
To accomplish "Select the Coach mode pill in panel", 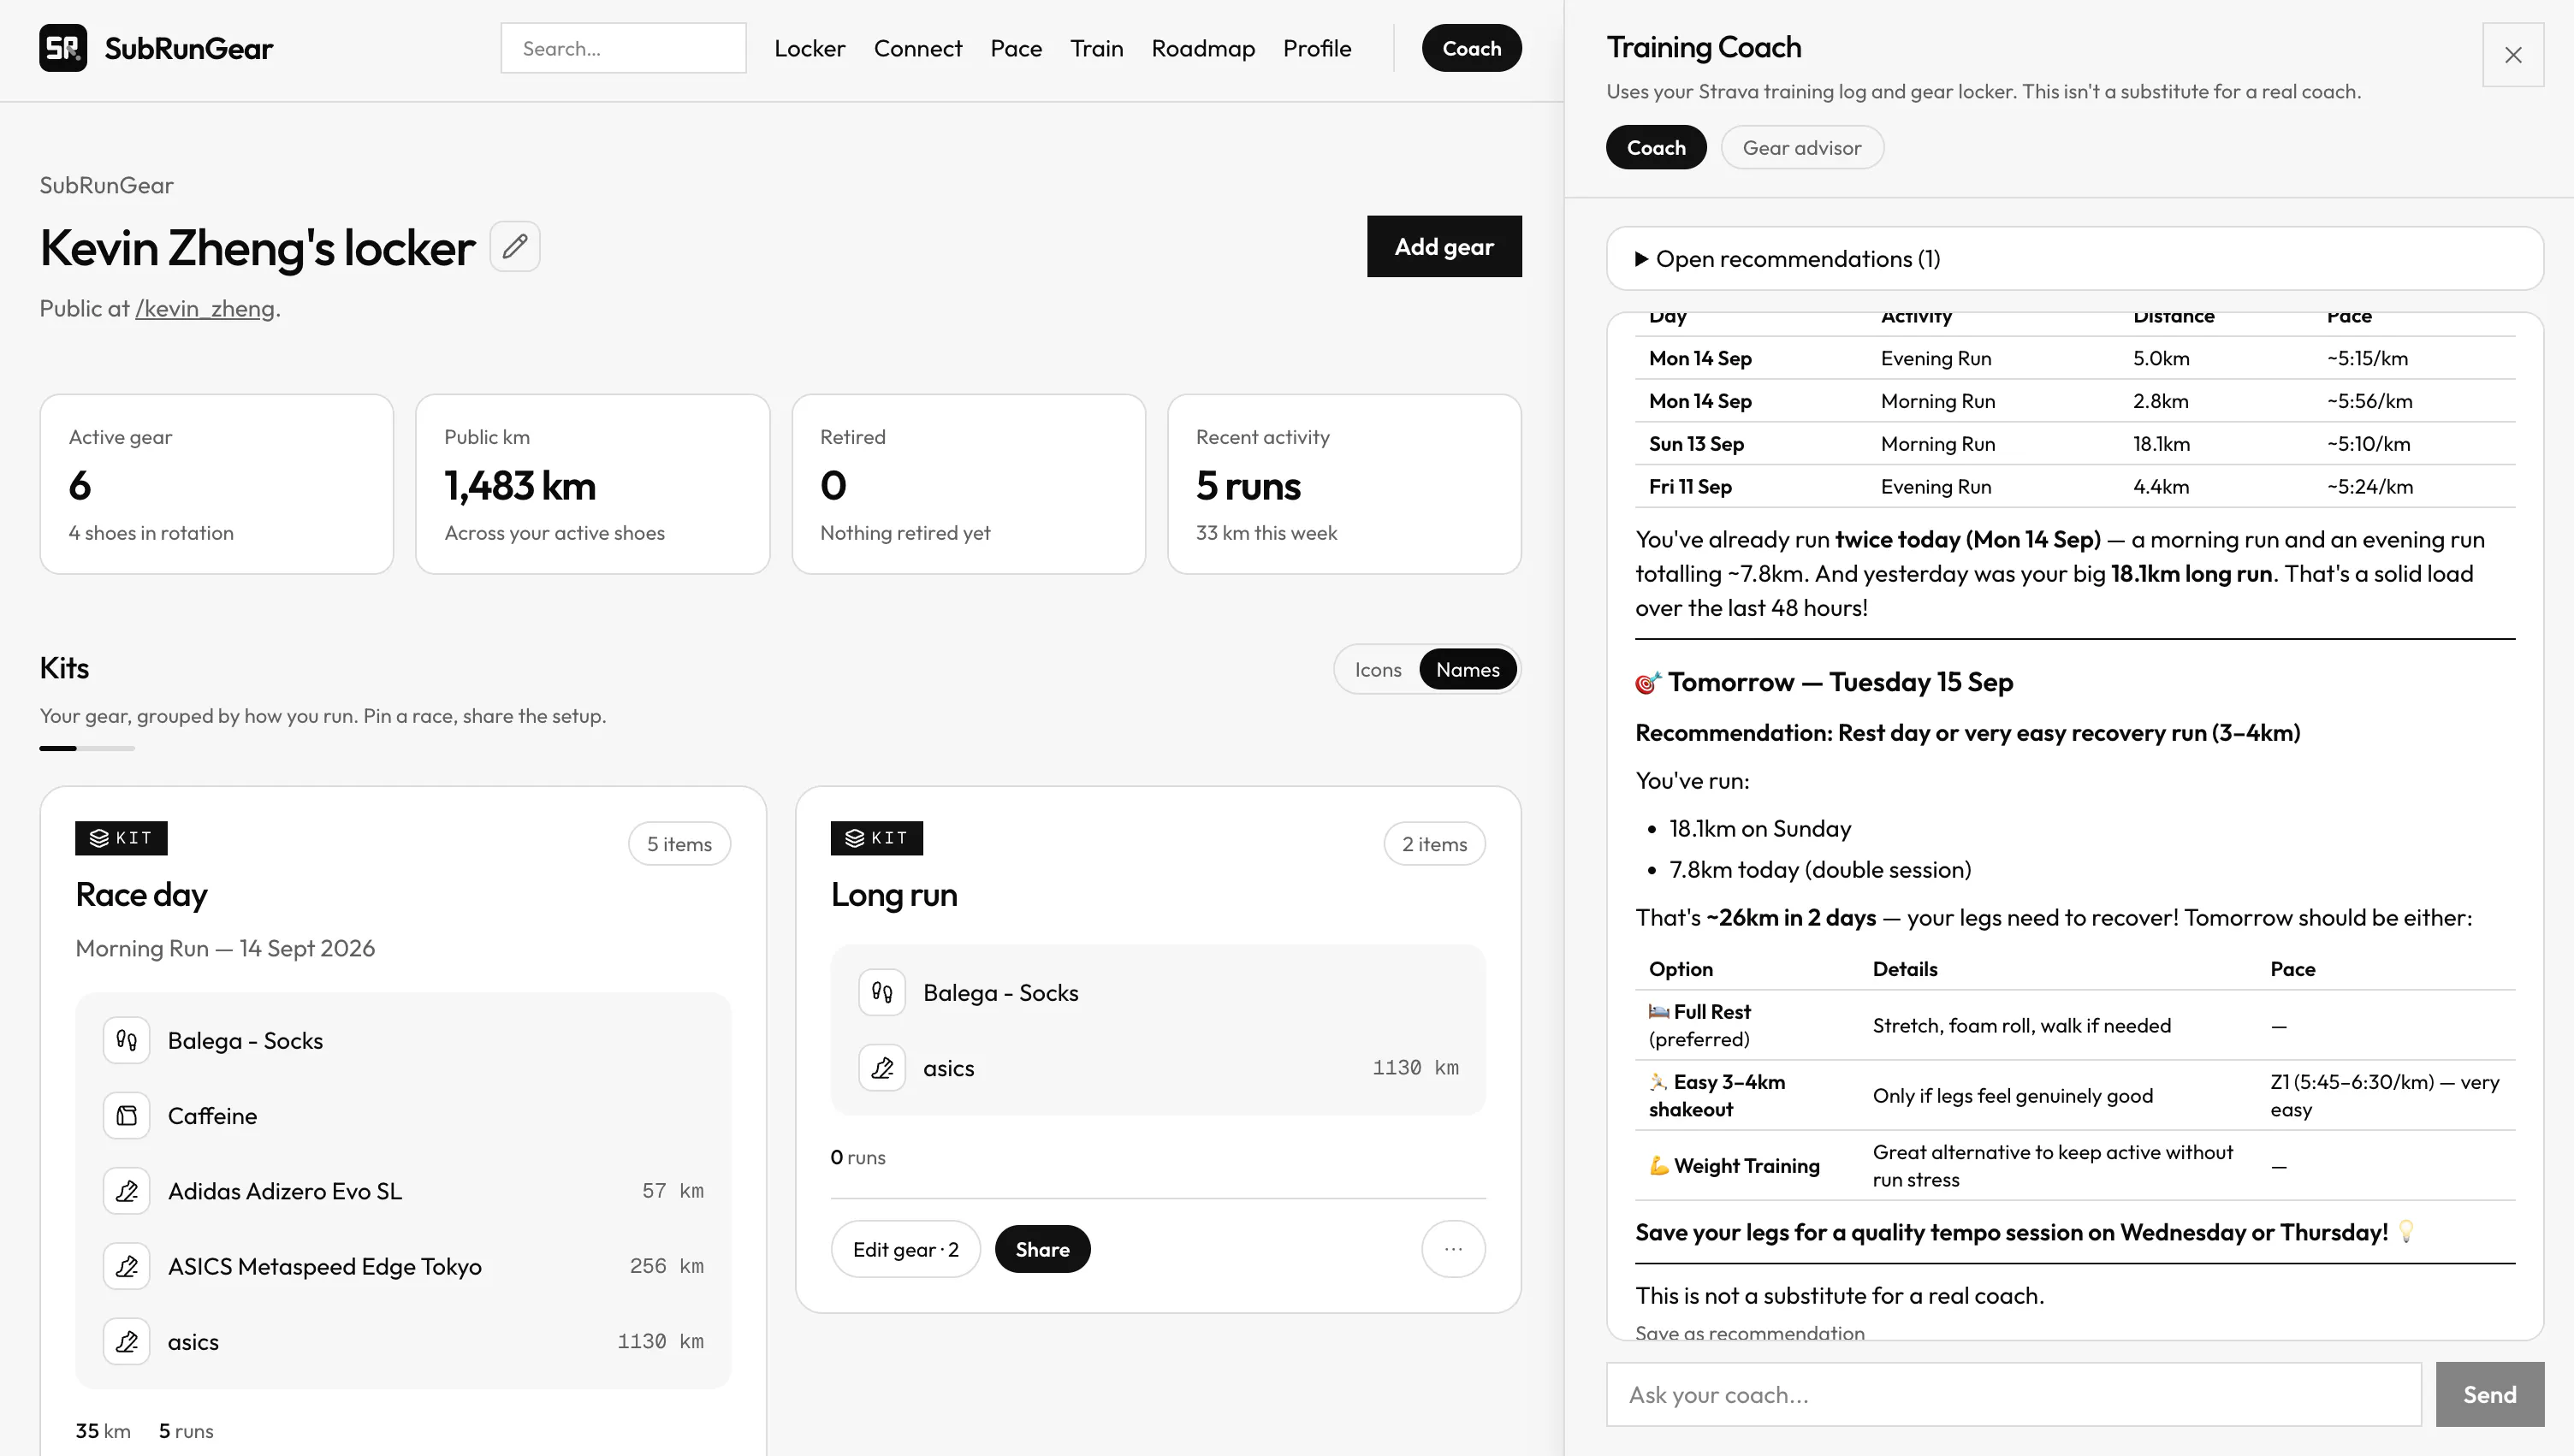I will (1656, 147).
